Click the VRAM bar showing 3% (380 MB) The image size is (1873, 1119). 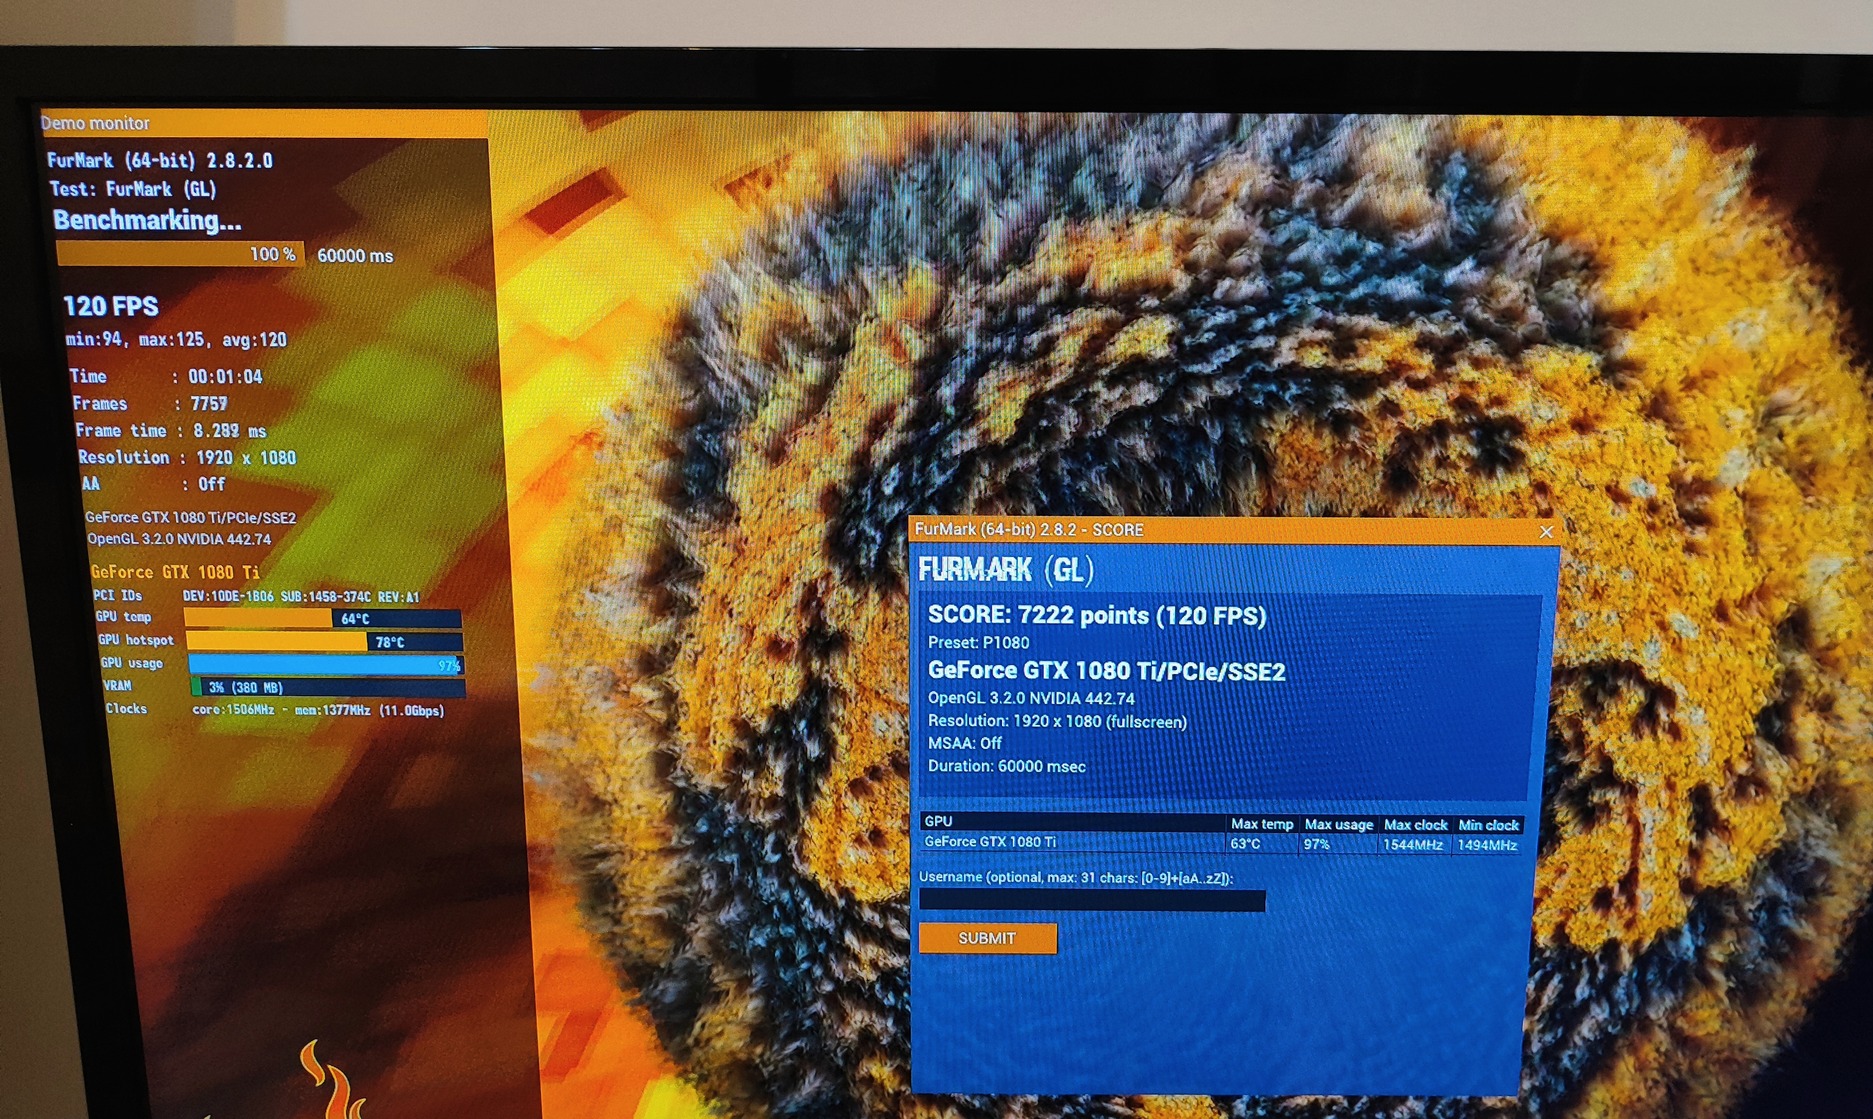(x=328, y=688)
